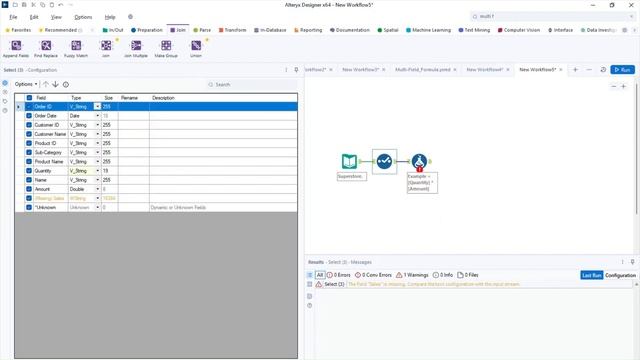The width and height of the screenshot is (640, 360).
Task: Pin the Configuration panel
Action: tap(296, 70)
